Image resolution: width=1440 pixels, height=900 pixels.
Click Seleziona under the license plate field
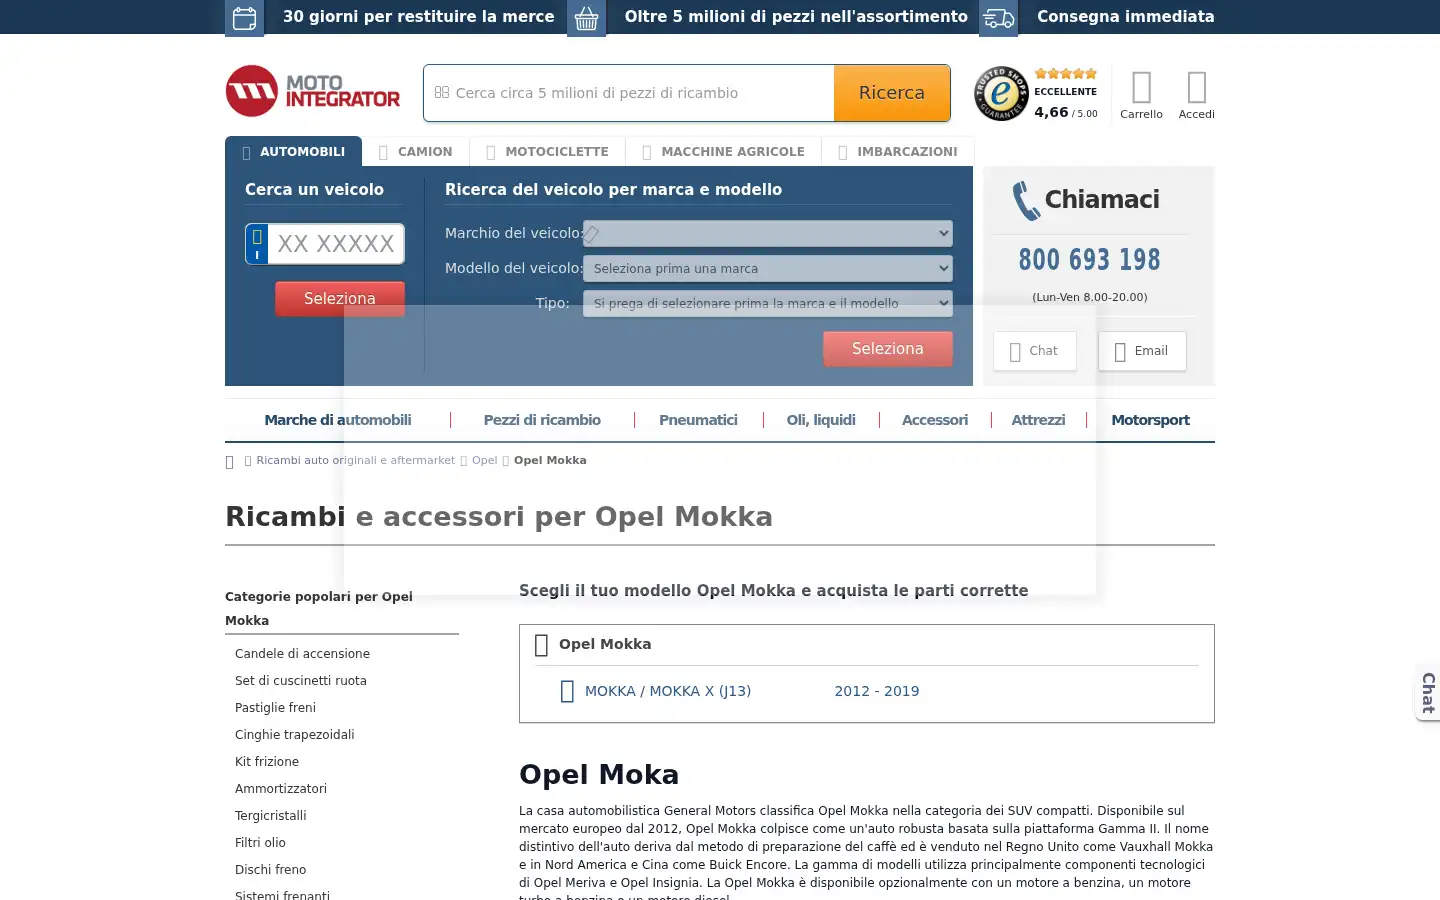pos(340,299)
